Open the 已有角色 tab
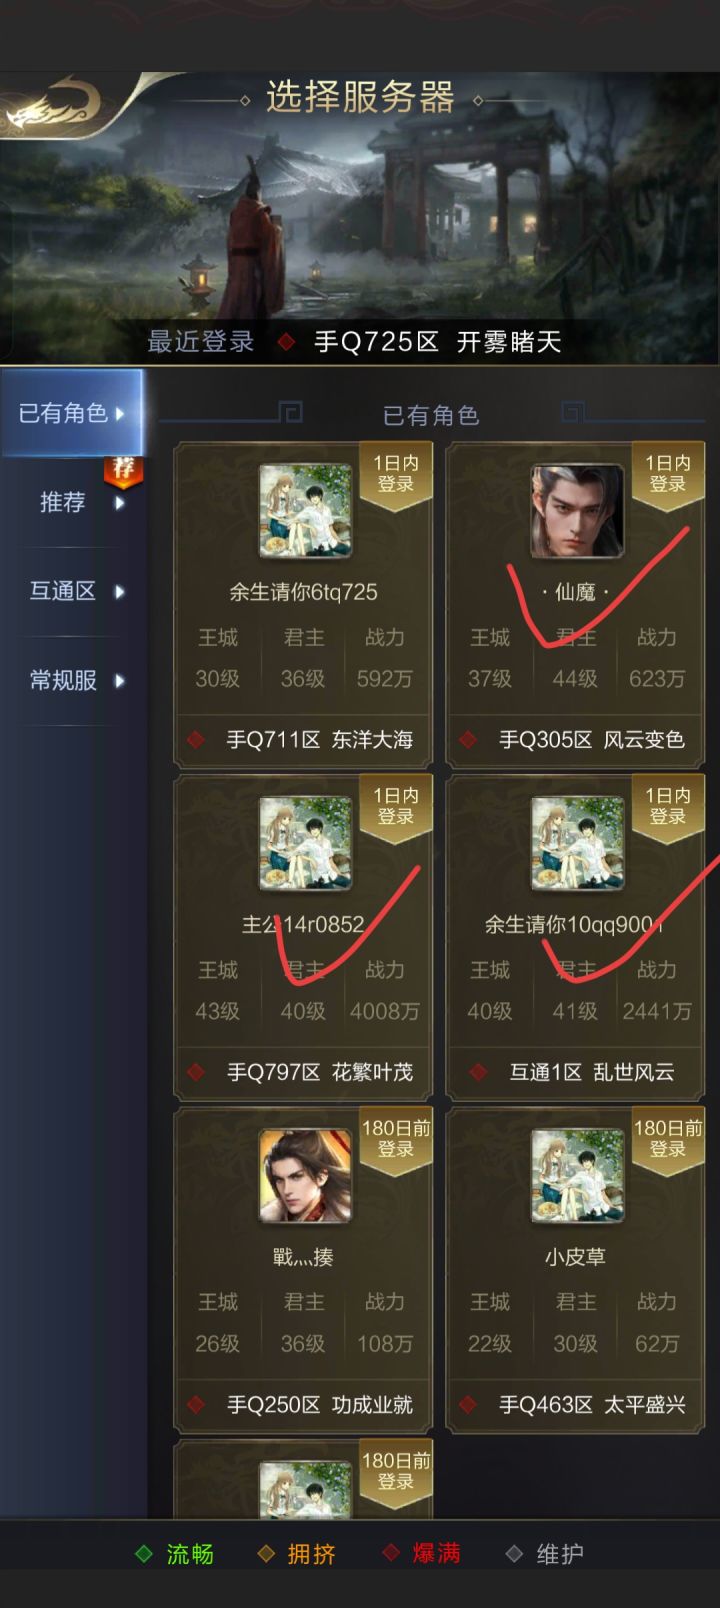Image resolution: width=720 pixels, height=1608 pixels. tap(71, 413)
